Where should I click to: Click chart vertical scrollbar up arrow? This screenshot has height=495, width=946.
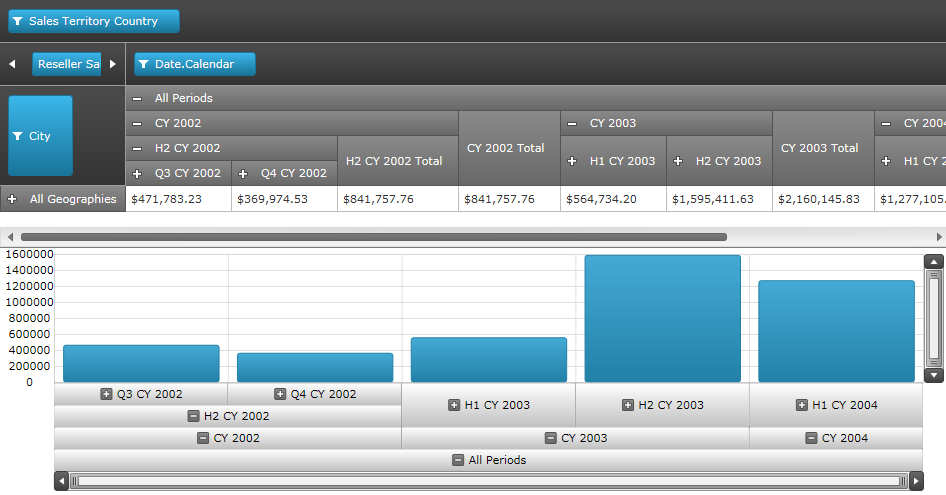coord(934,262)
